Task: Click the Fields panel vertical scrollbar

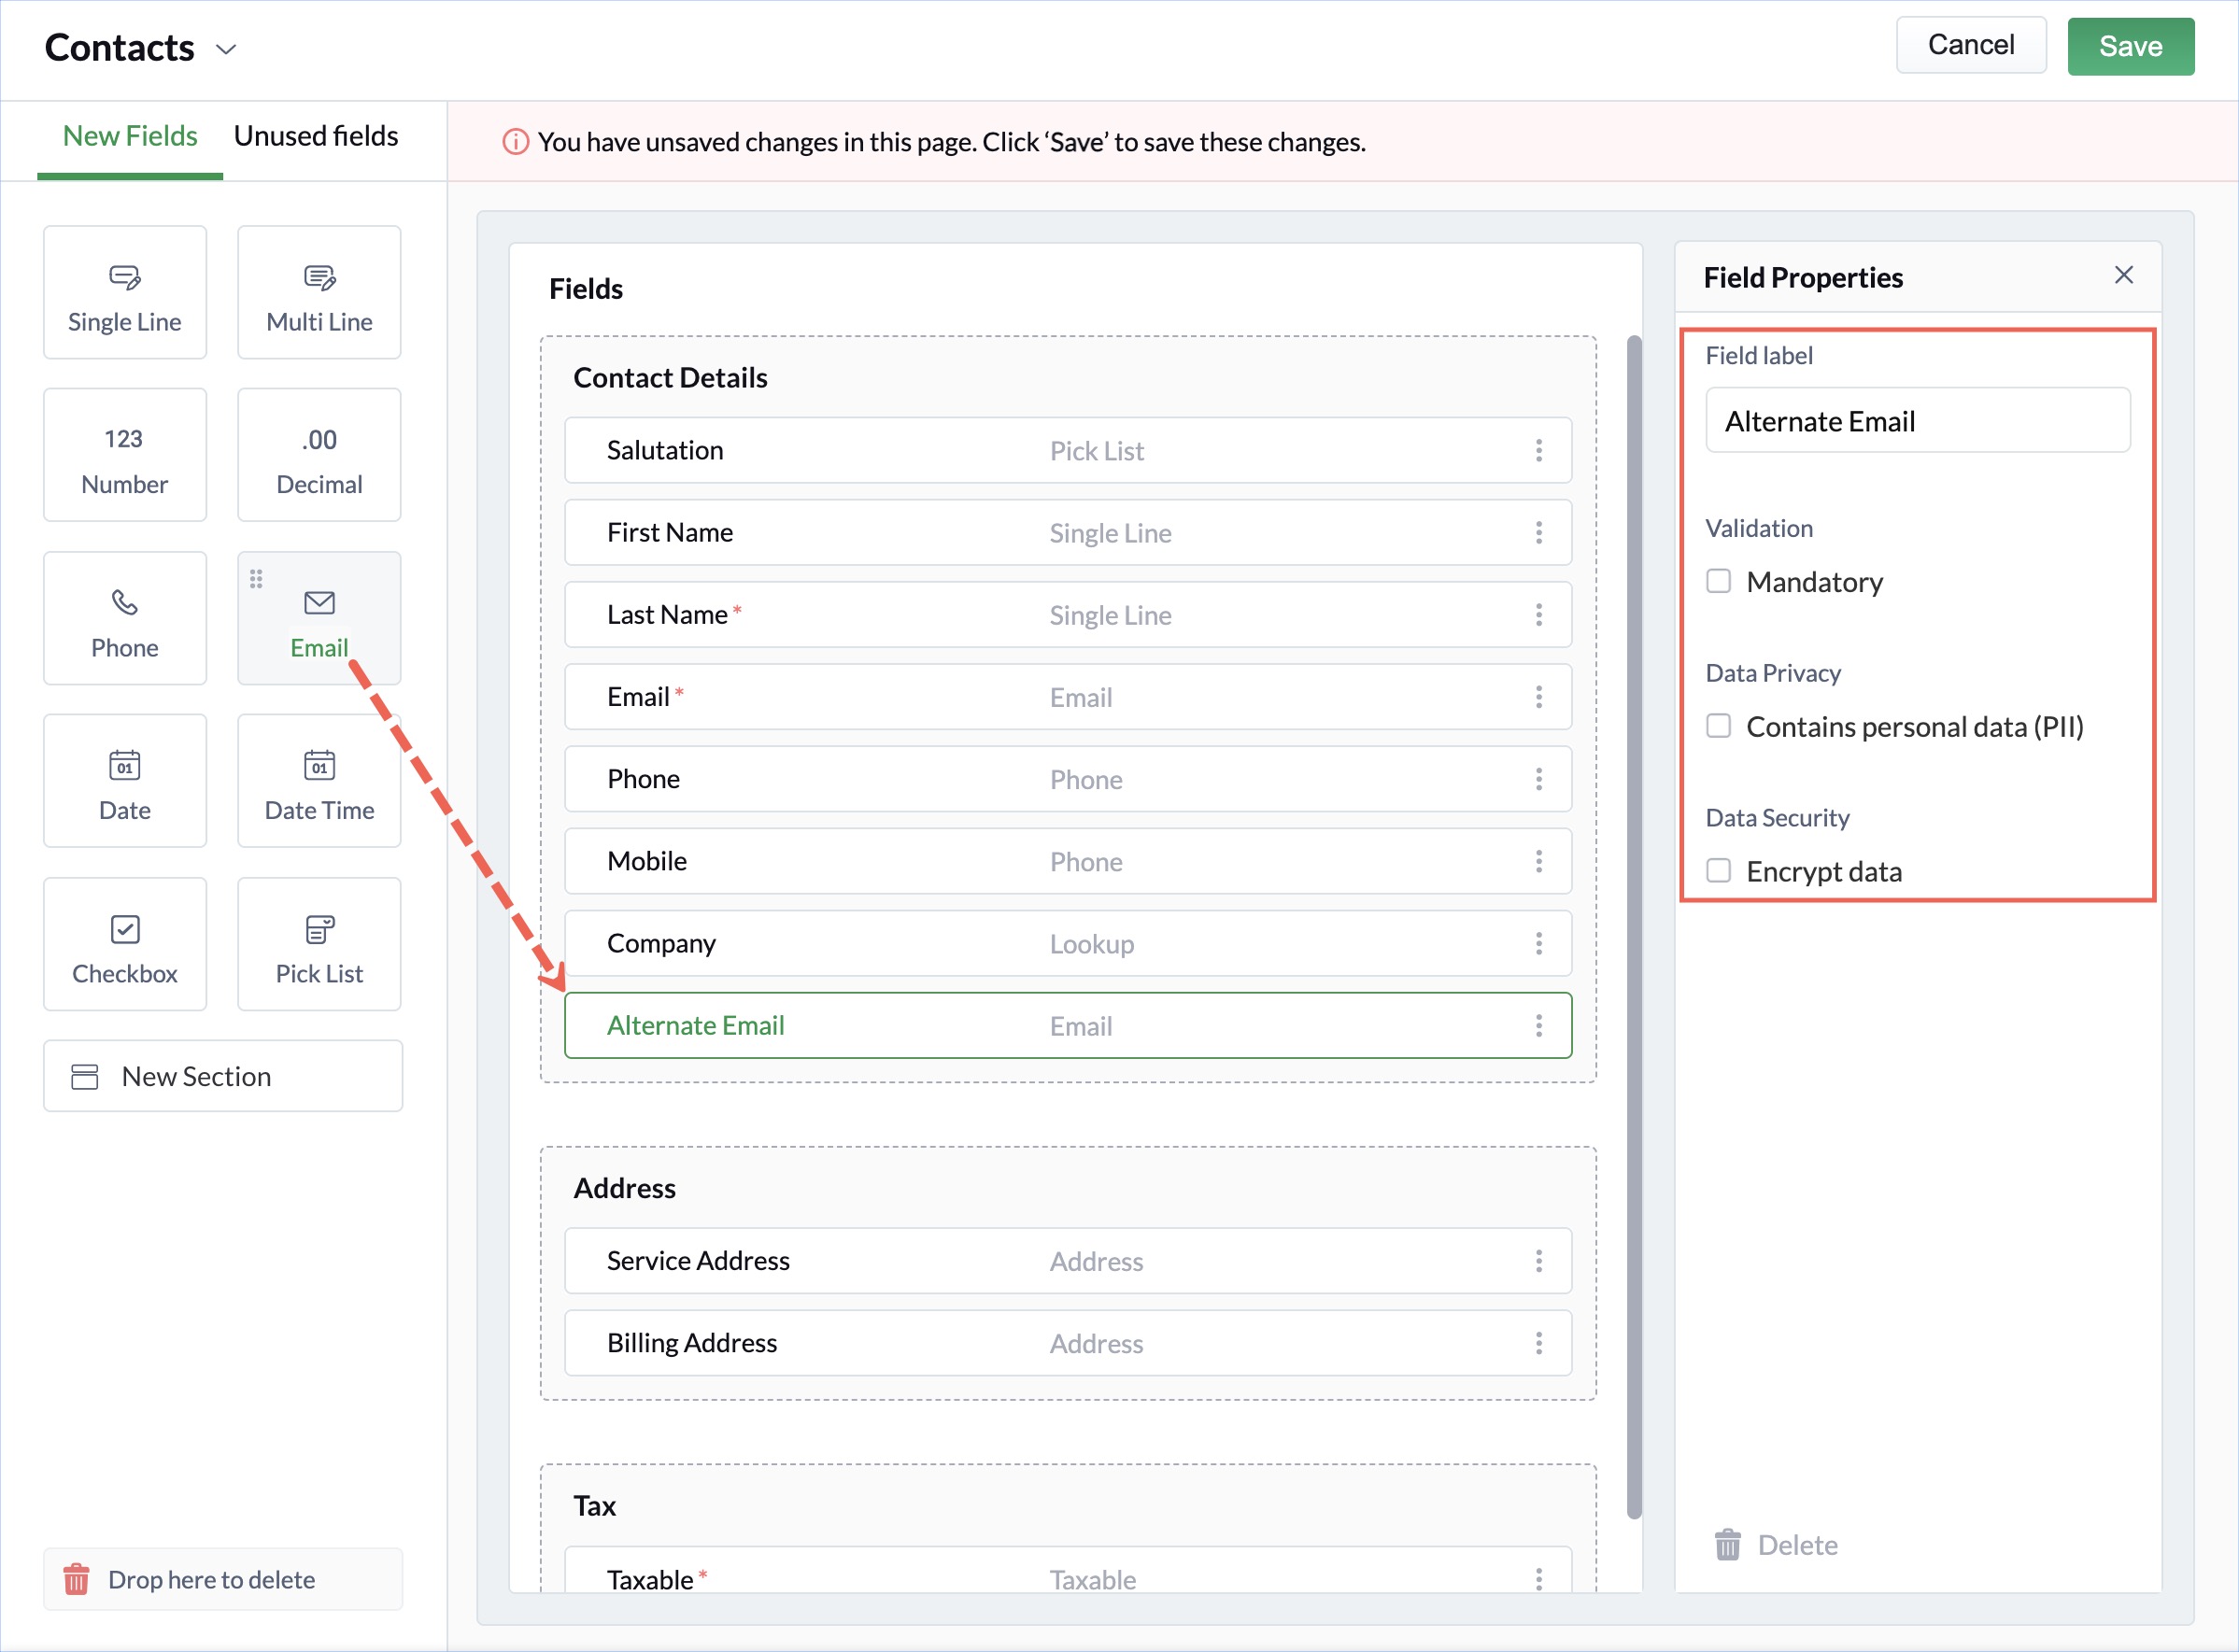Action: [1634, 925]
